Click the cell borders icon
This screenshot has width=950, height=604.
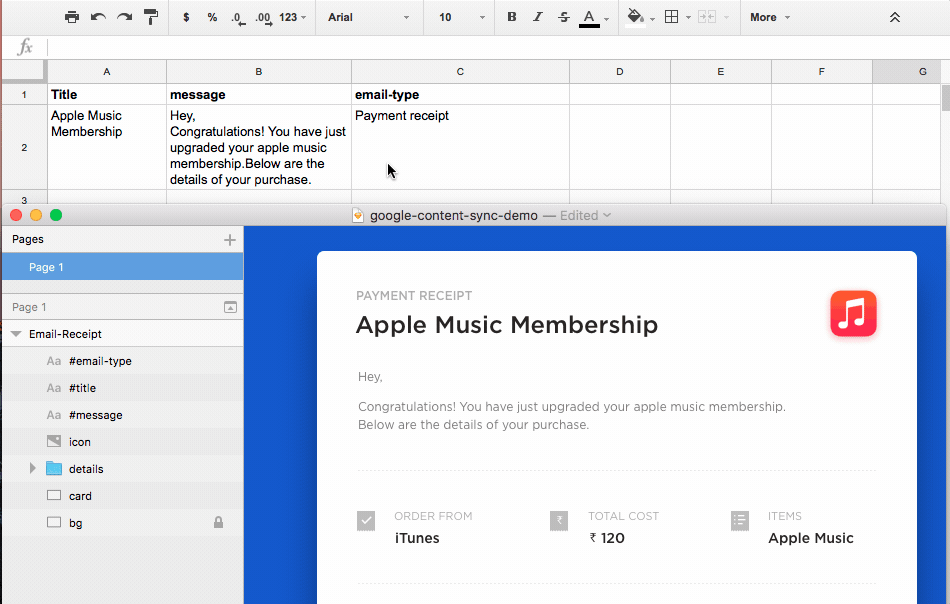671,17
